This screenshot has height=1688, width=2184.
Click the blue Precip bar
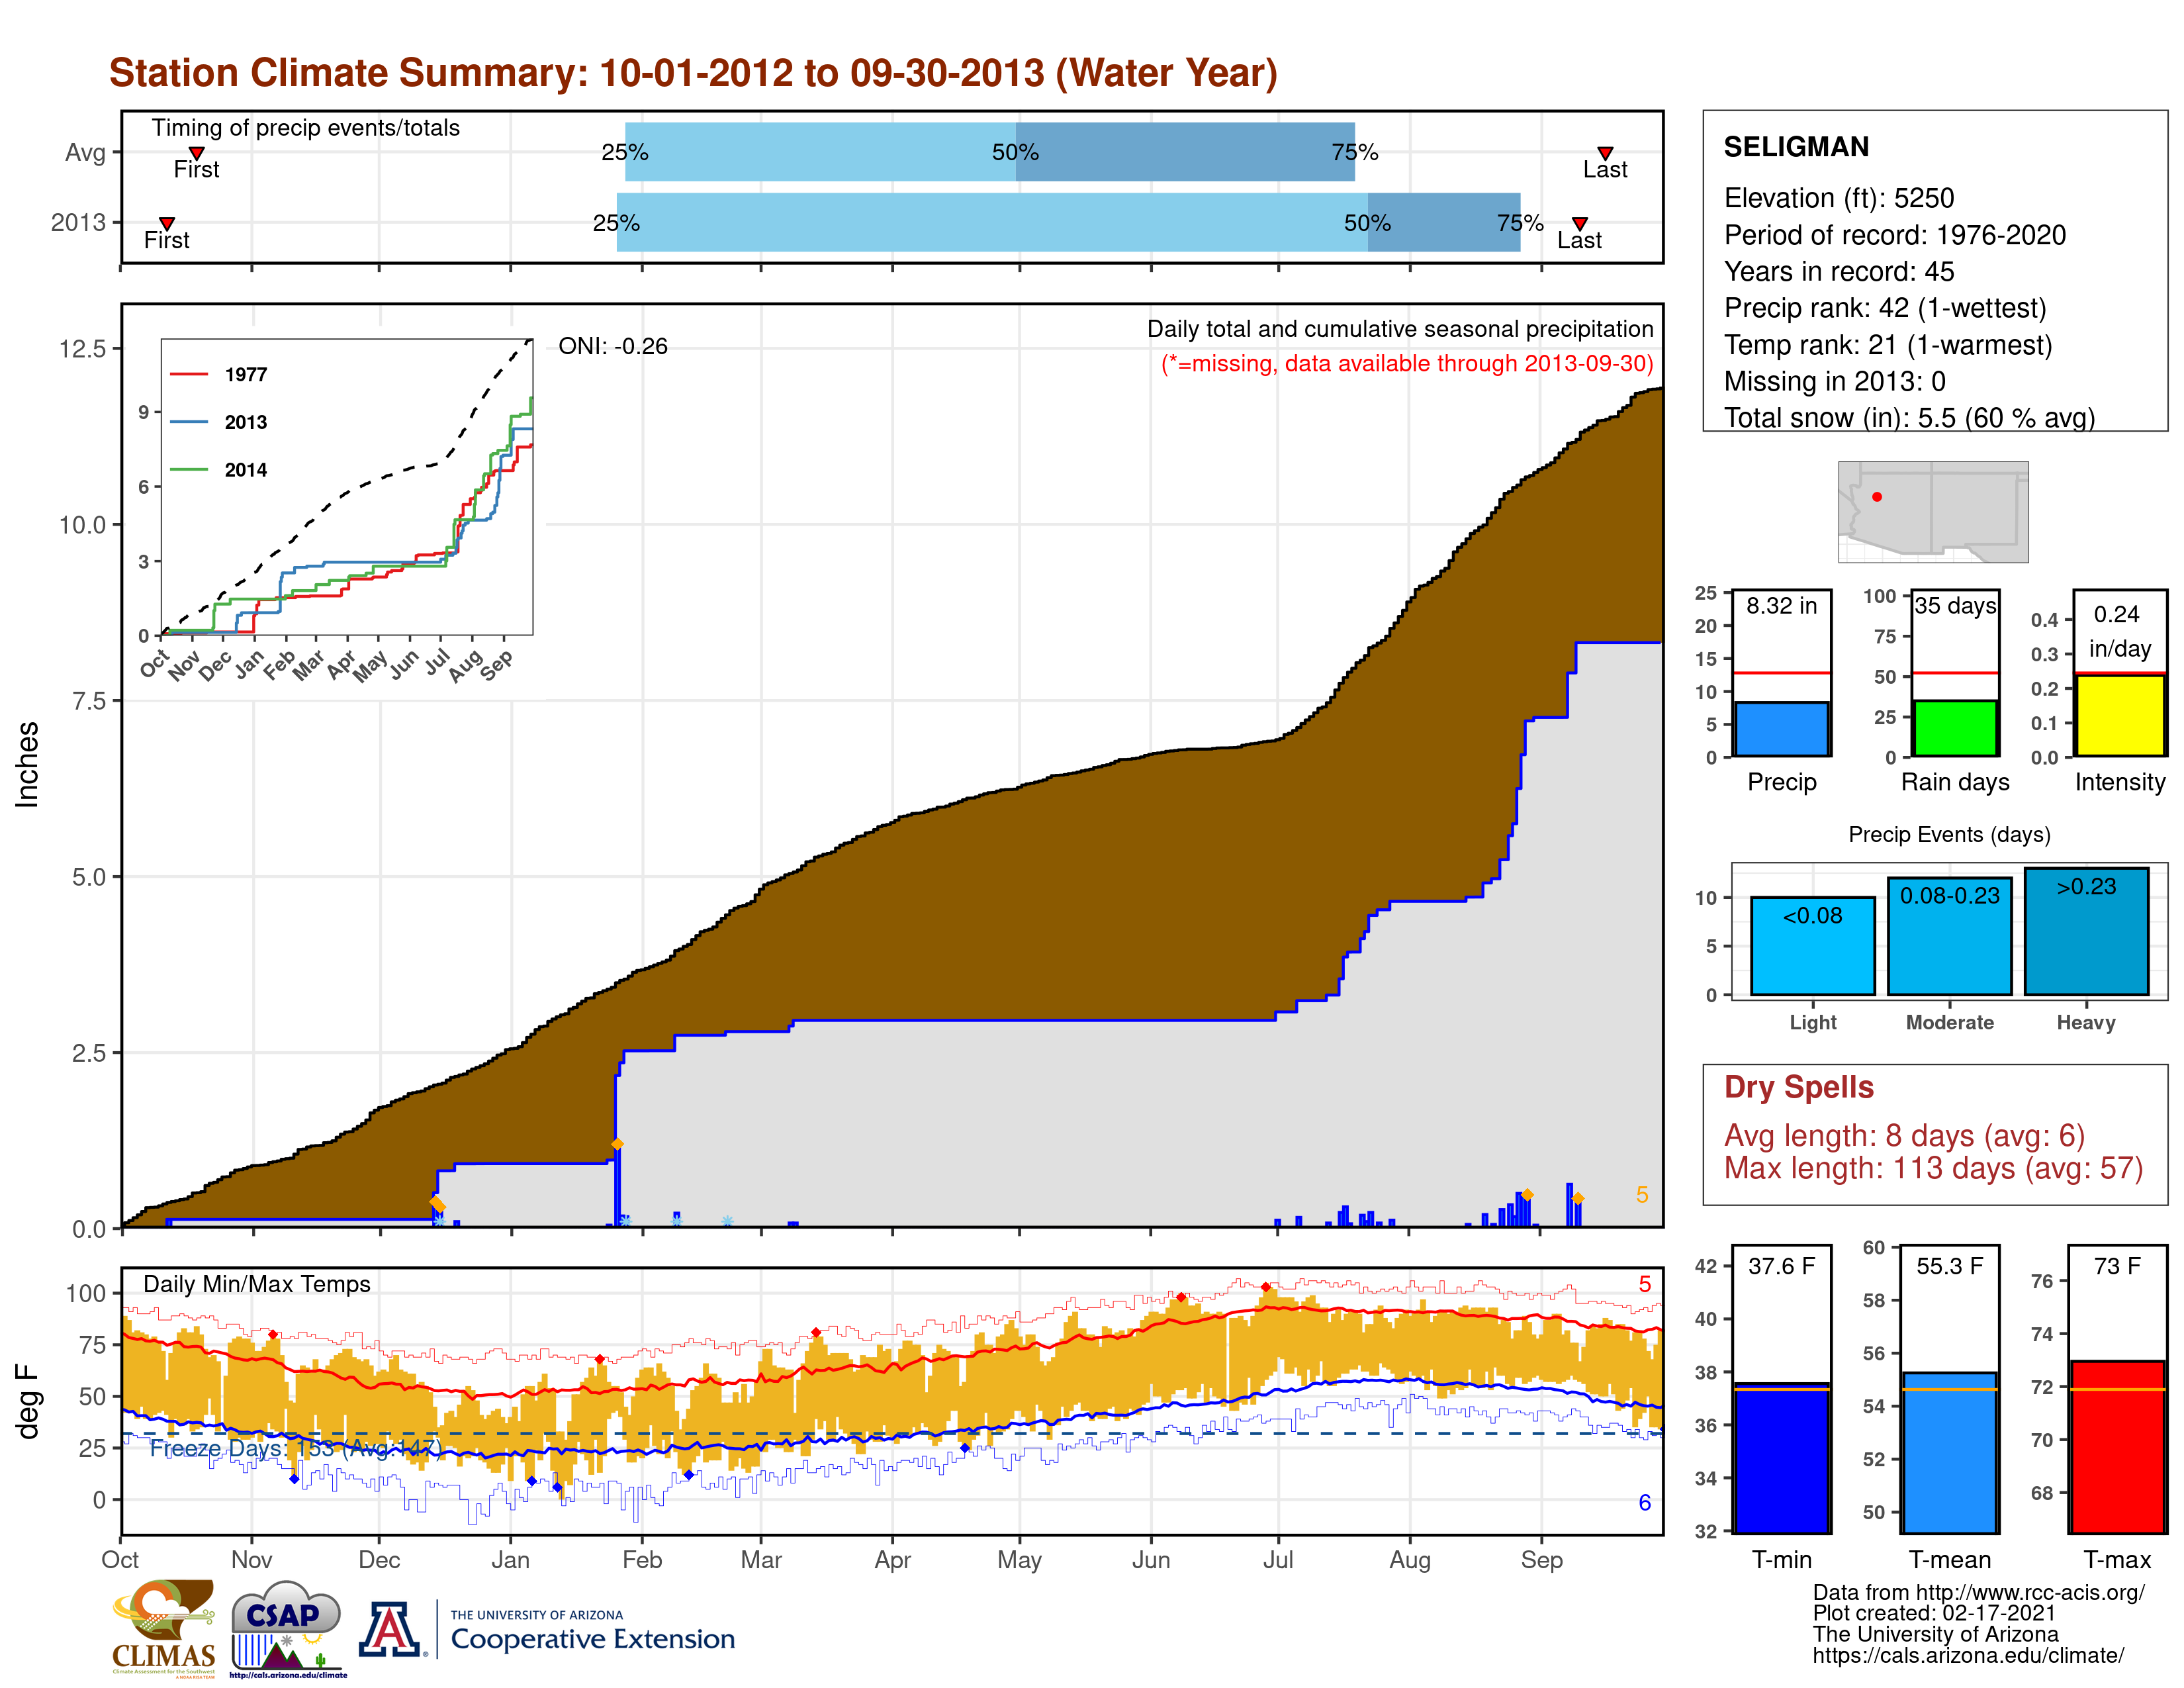coord(1781,729)
